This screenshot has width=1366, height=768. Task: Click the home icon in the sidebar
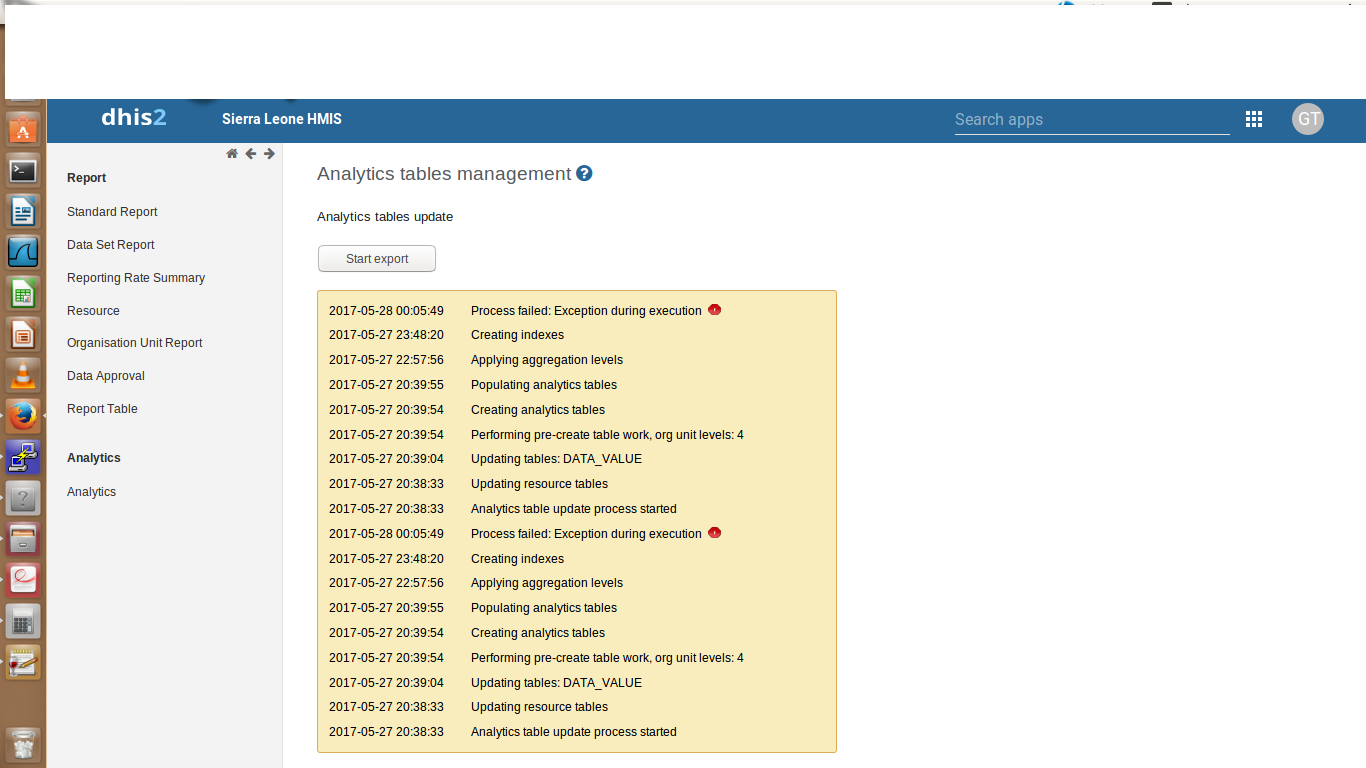point(232,153)
